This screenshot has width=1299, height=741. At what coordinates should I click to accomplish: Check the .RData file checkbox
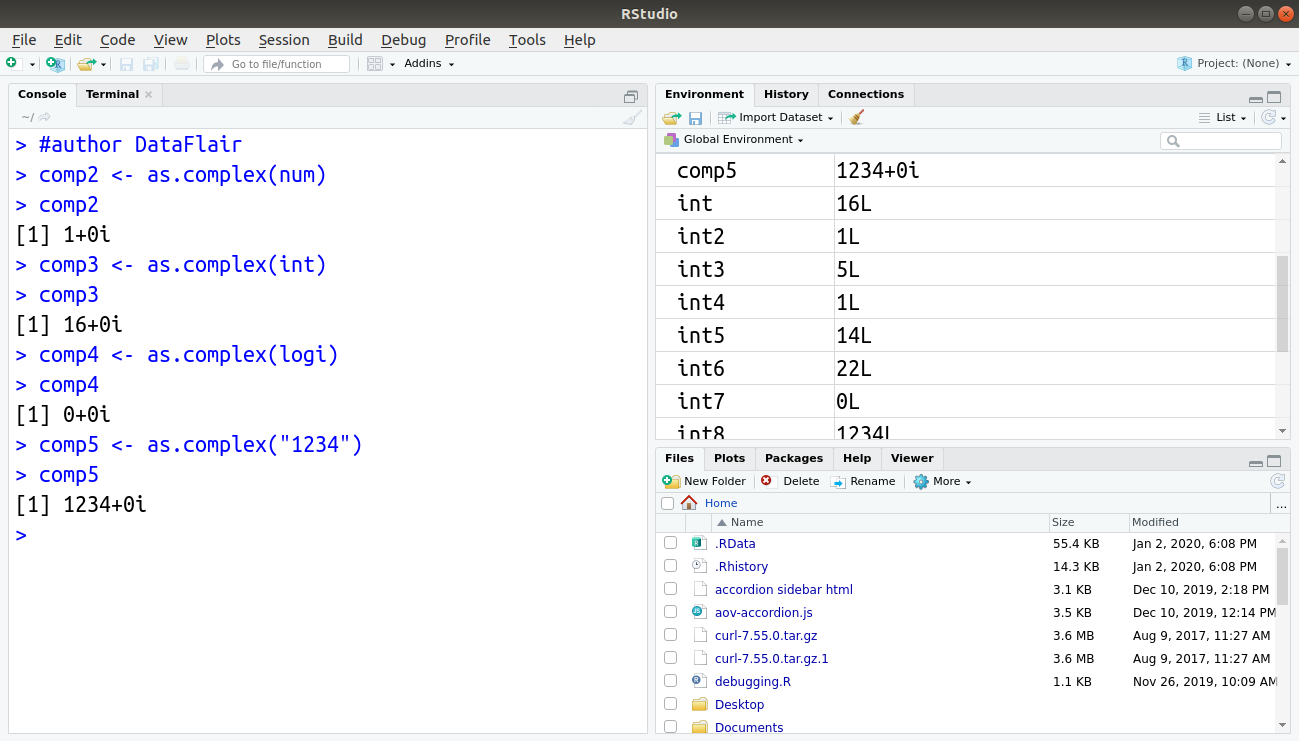(x=670, y=543)
